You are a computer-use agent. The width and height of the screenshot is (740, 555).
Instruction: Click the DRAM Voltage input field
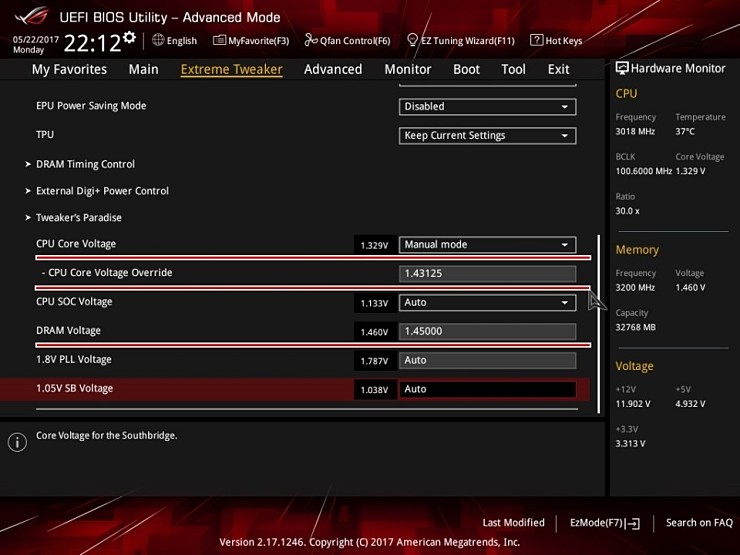click(x=487, y=331)
